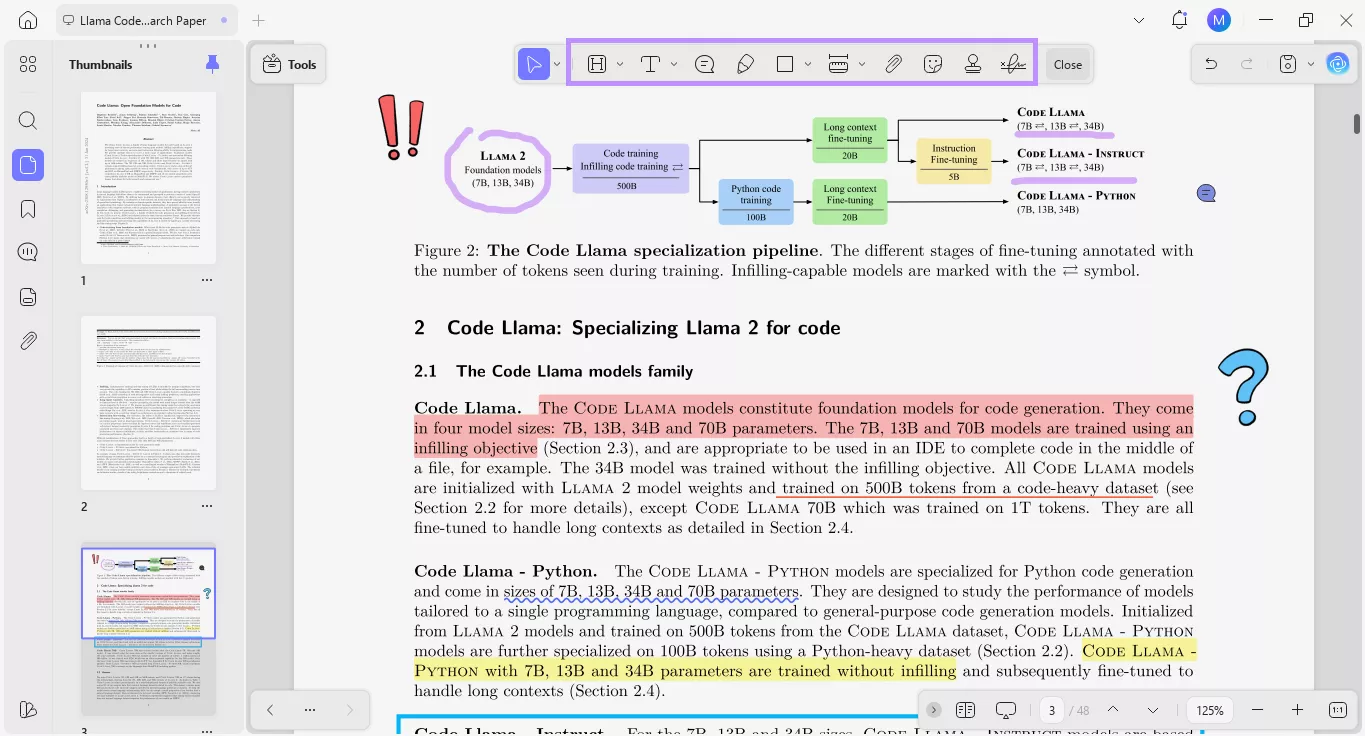Open Search in the left sidebar

27,120
